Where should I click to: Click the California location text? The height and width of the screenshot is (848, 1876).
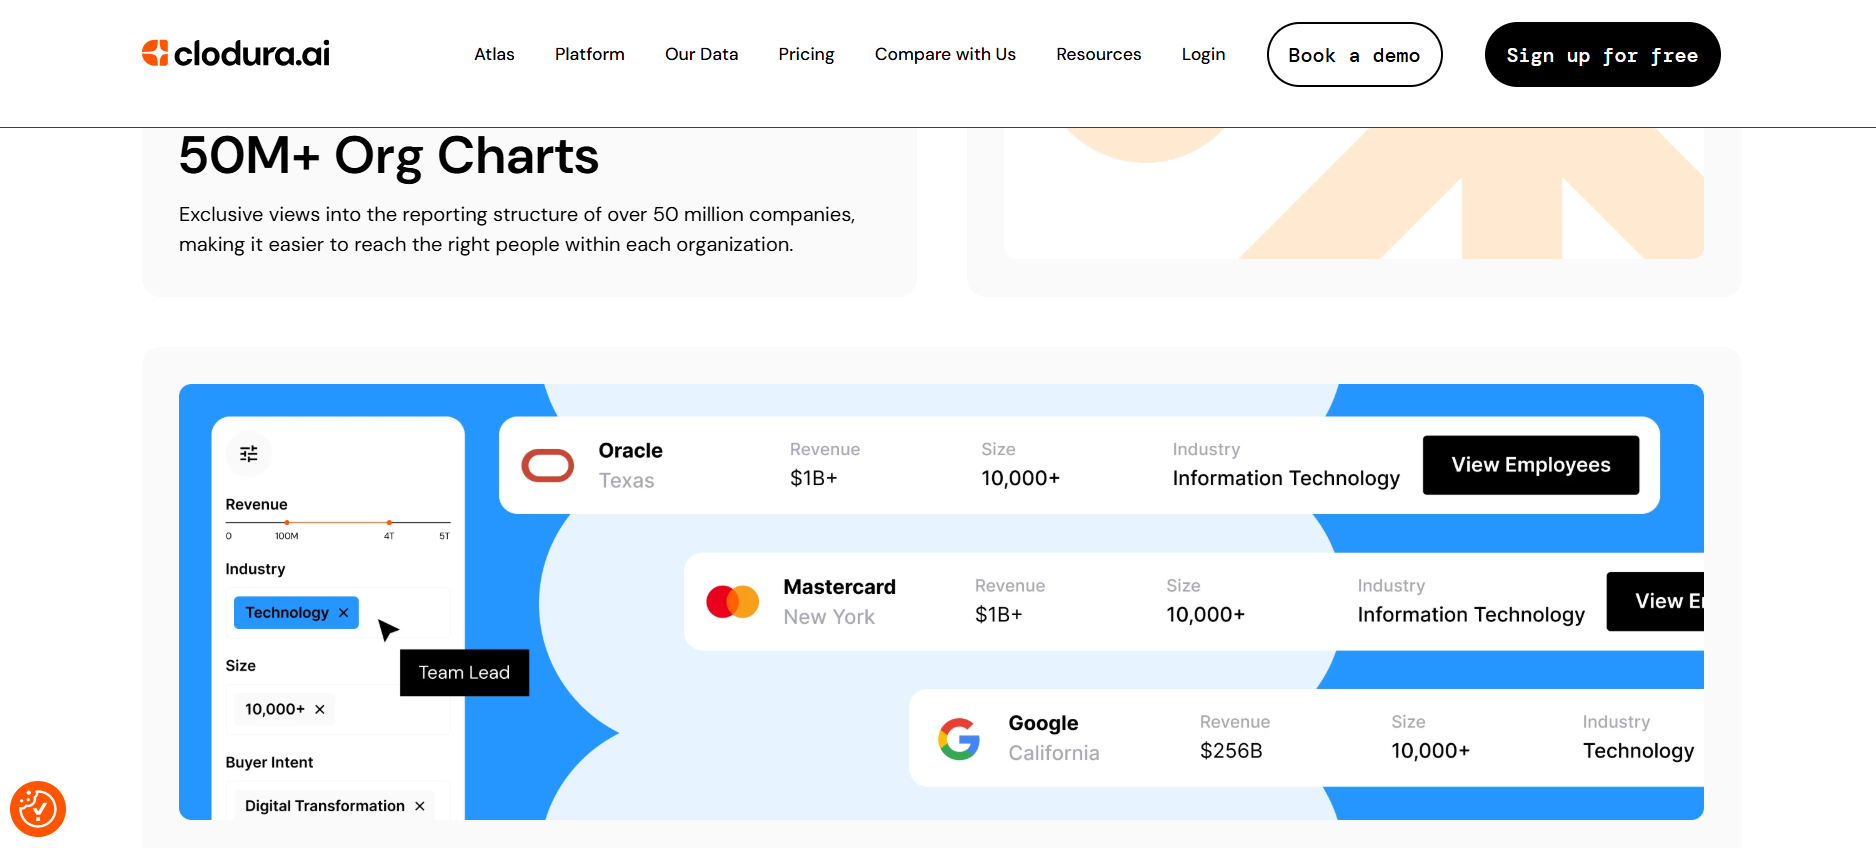(1054, 753)
